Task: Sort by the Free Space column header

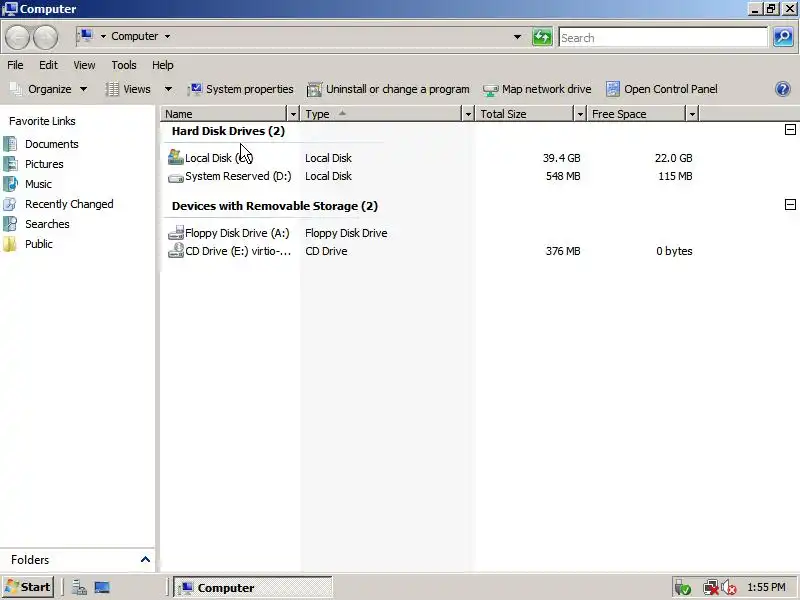Action: [636, 114]
